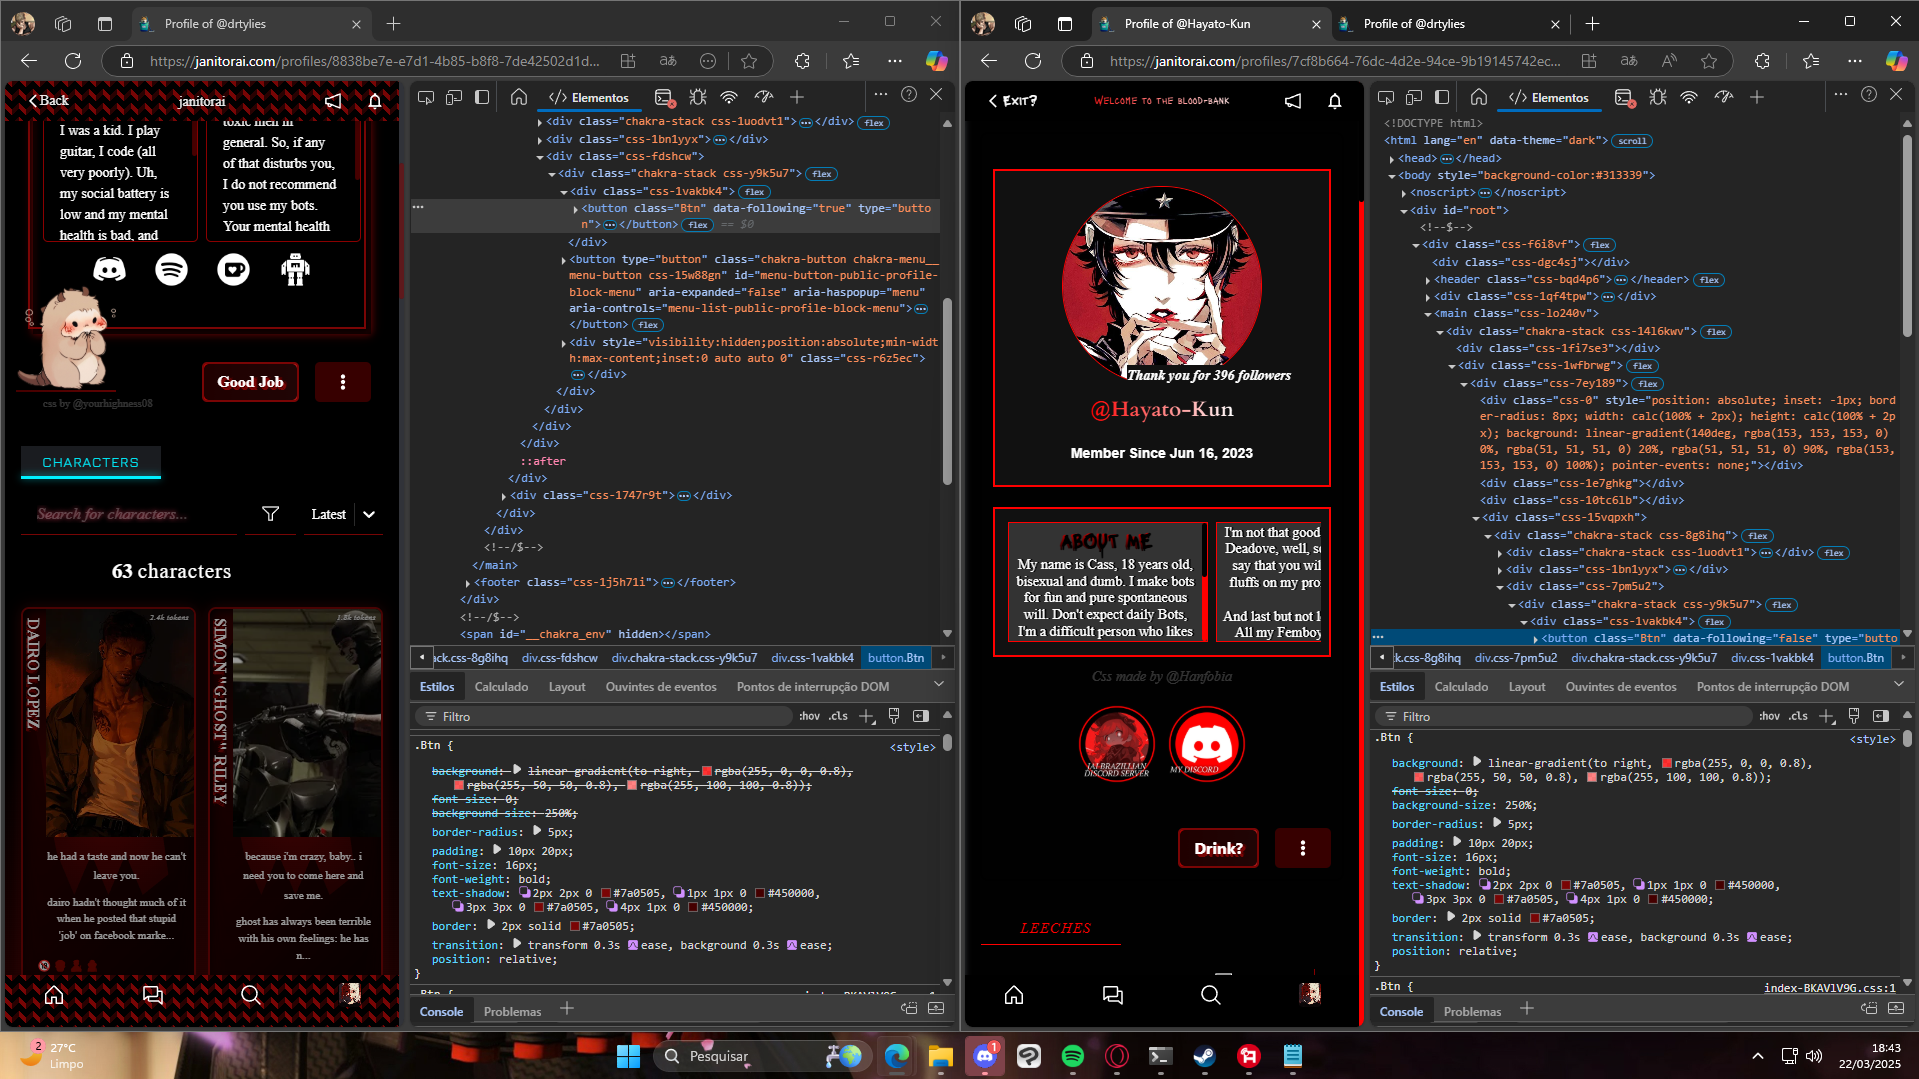Toggle the flex badge beside header css-bqd4p6
The image size is (1919, 1079).
[x=1709, y=280]
